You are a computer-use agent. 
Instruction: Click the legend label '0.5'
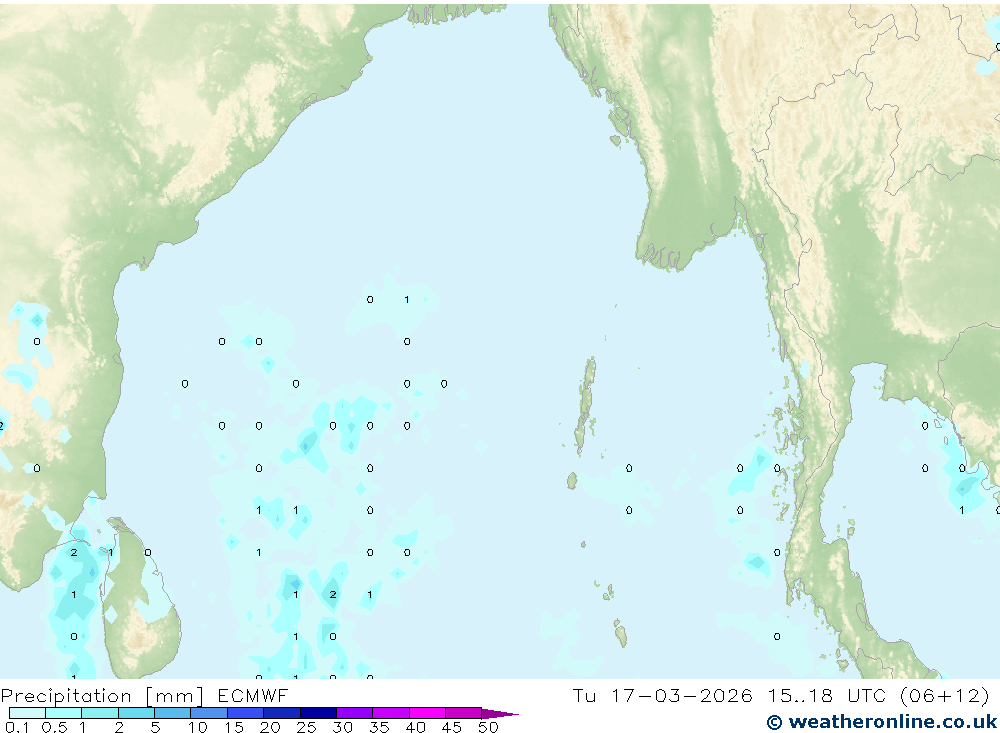pos(54,727)
